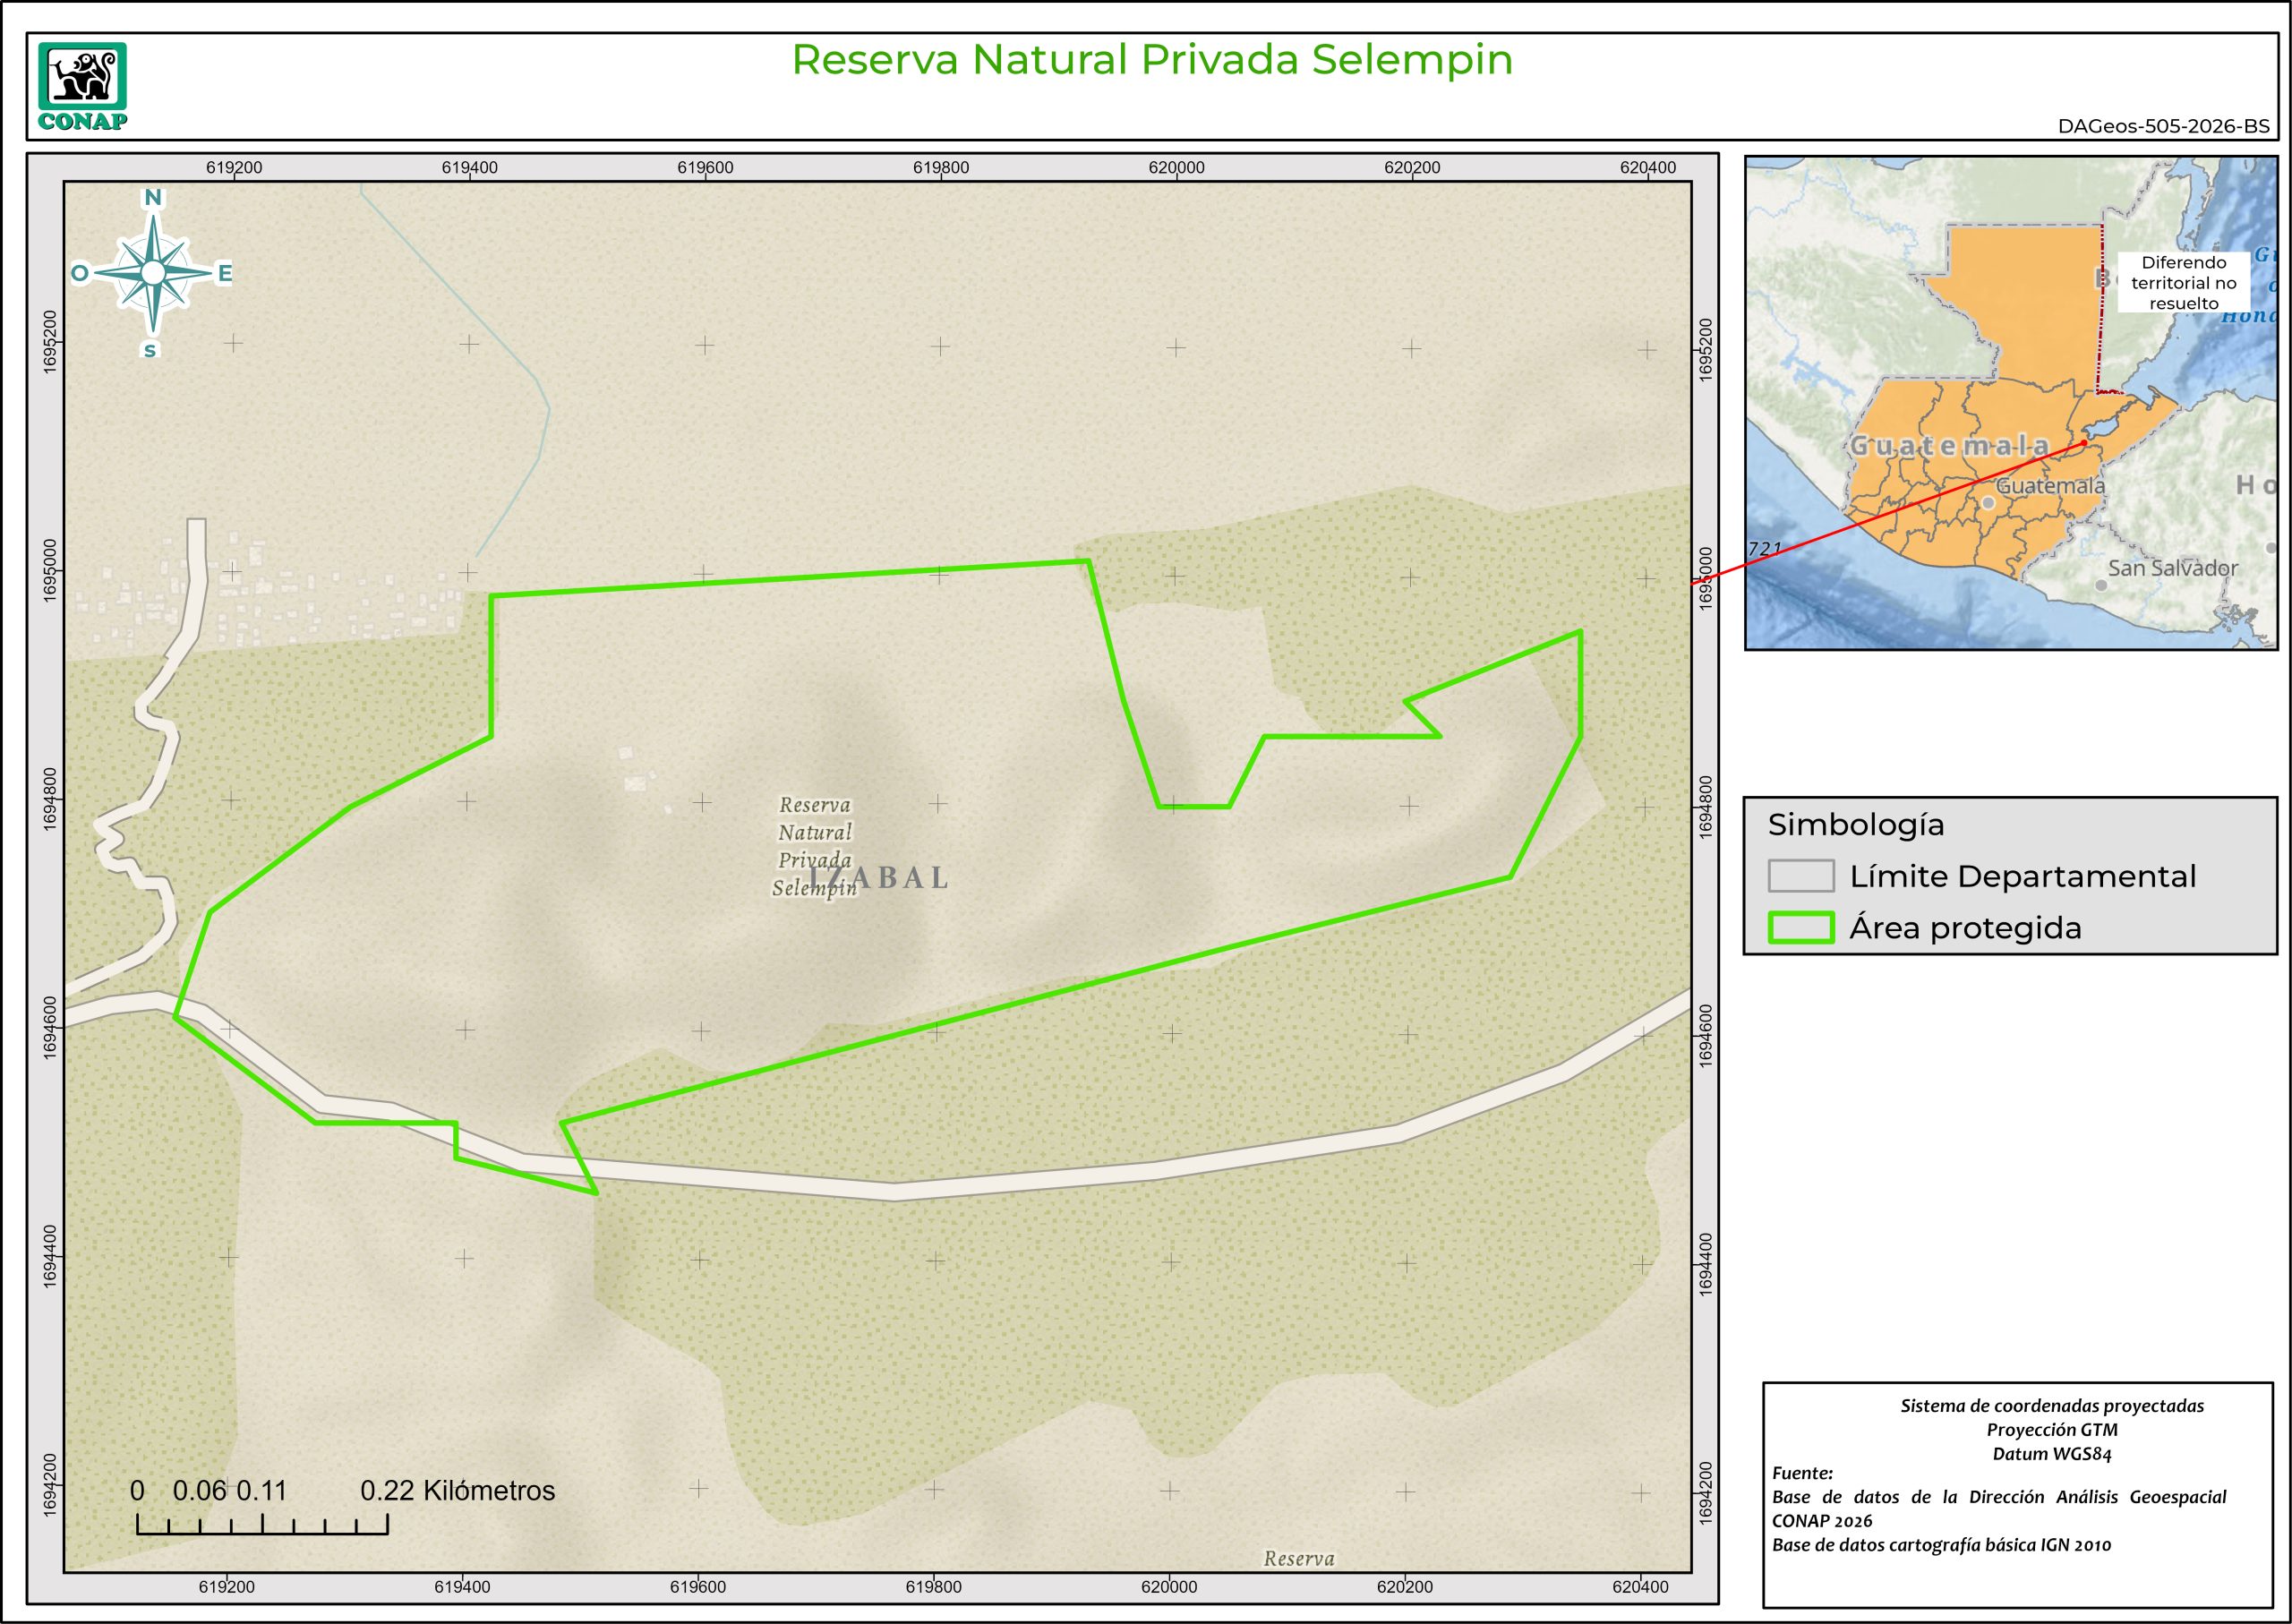Click the San Salvador city label in inset
This screenshot has width=2292, height=1624.
click(x=2172, y=569)
